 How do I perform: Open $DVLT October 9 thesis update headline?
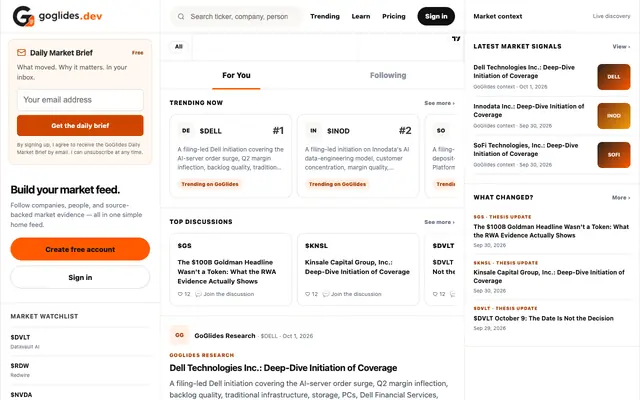click(543, 318)
